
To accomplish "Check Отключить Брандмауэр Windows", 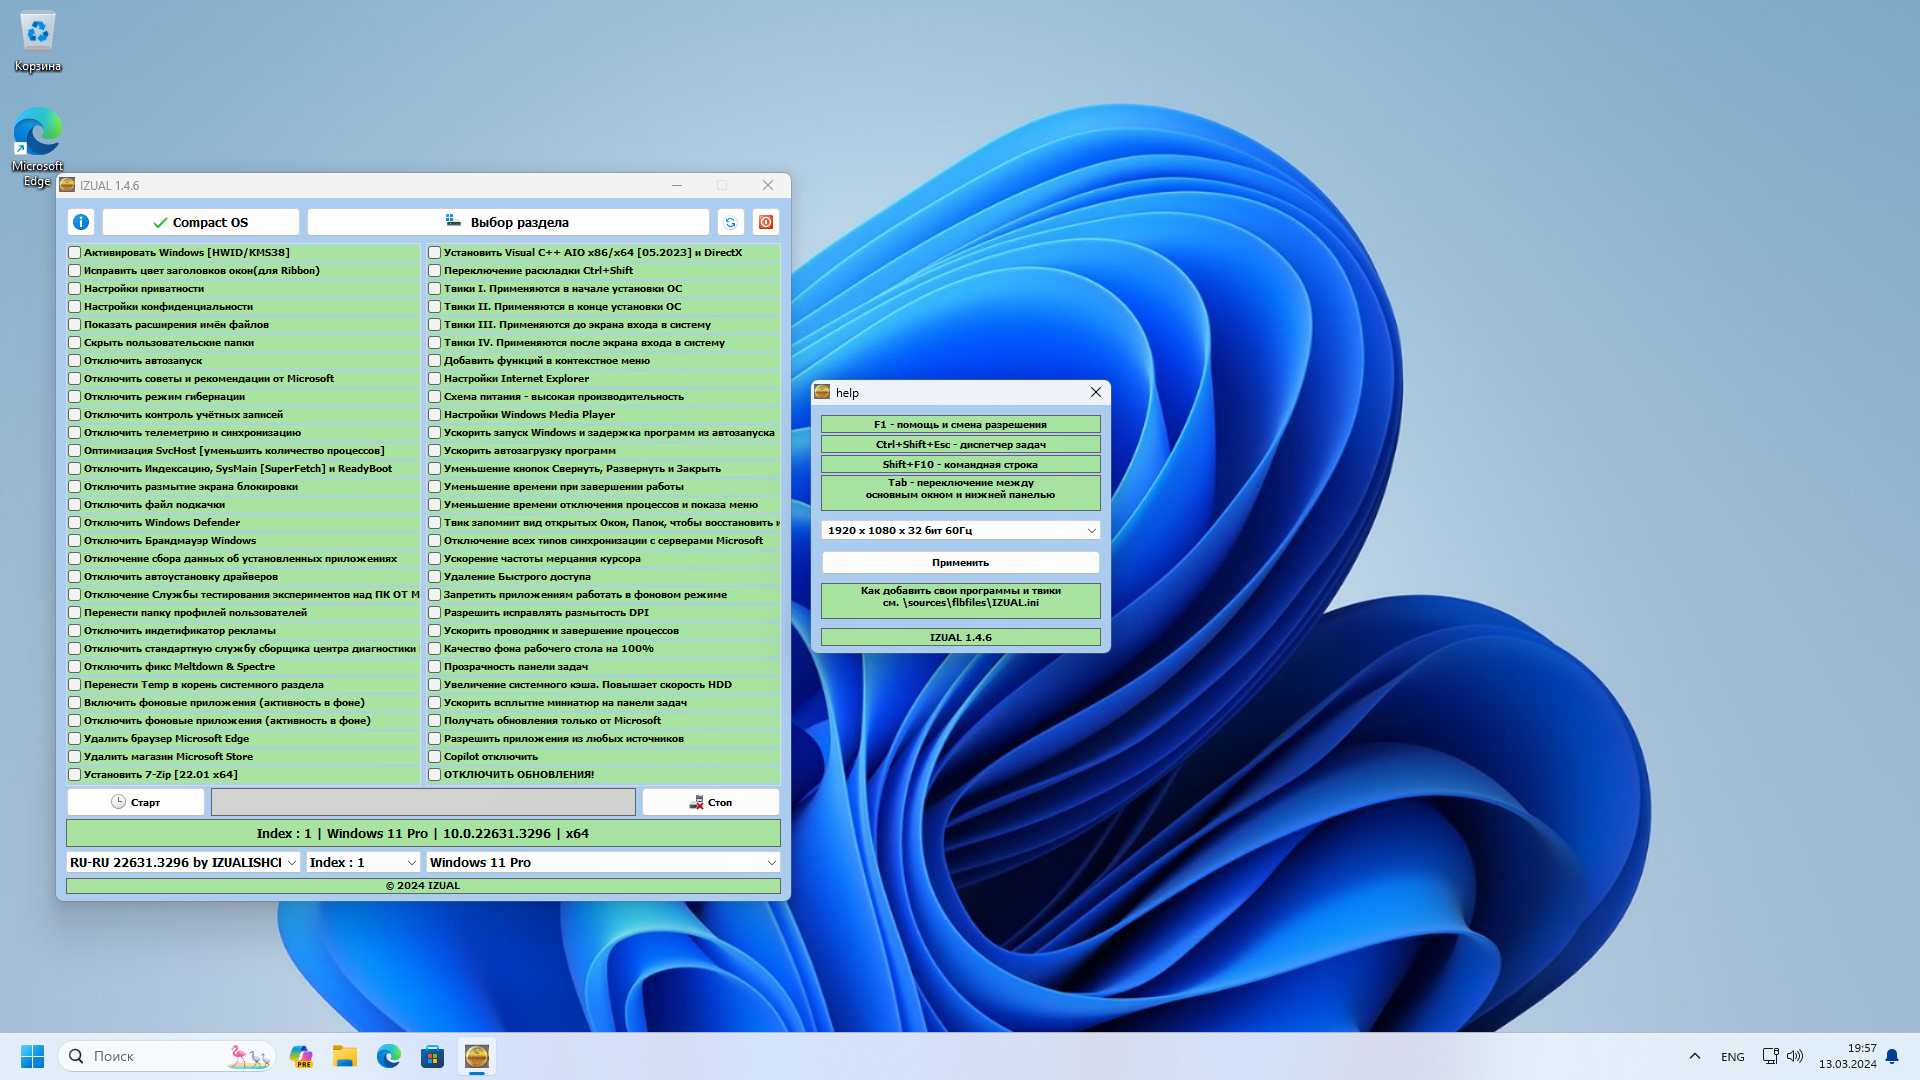I will click(75, 541).
